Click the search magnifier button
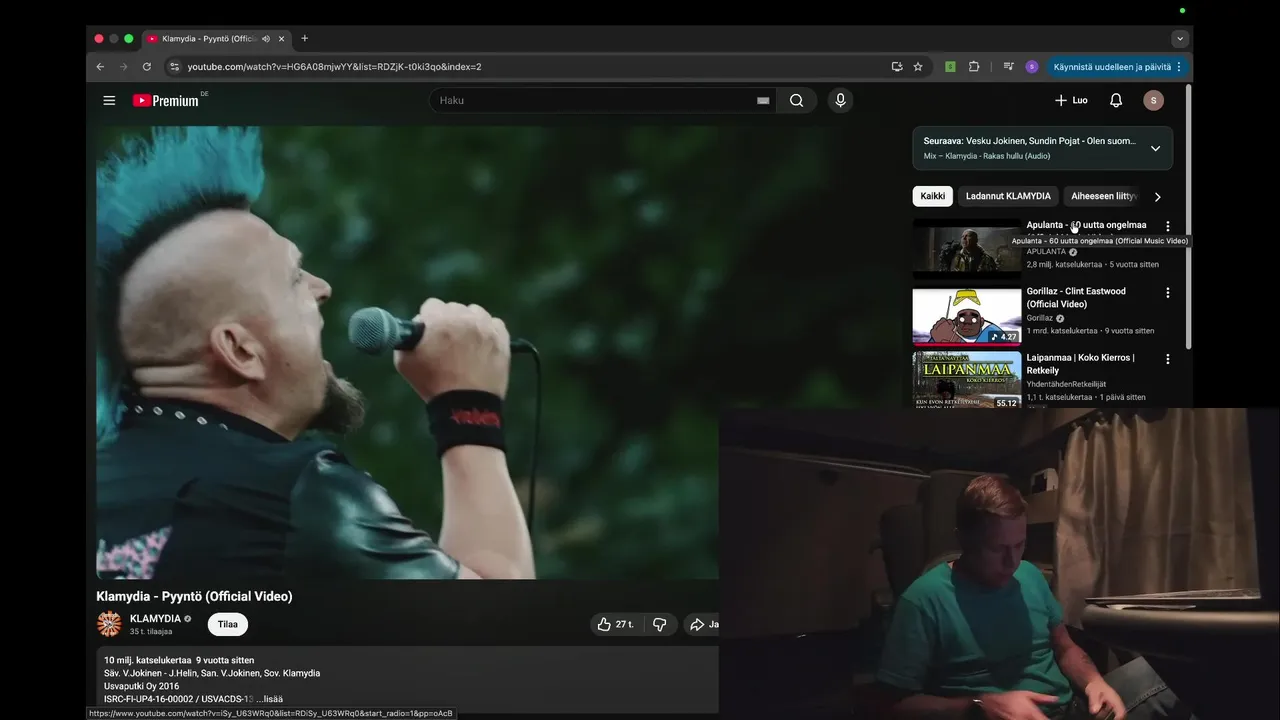 [x=796, y=100]
